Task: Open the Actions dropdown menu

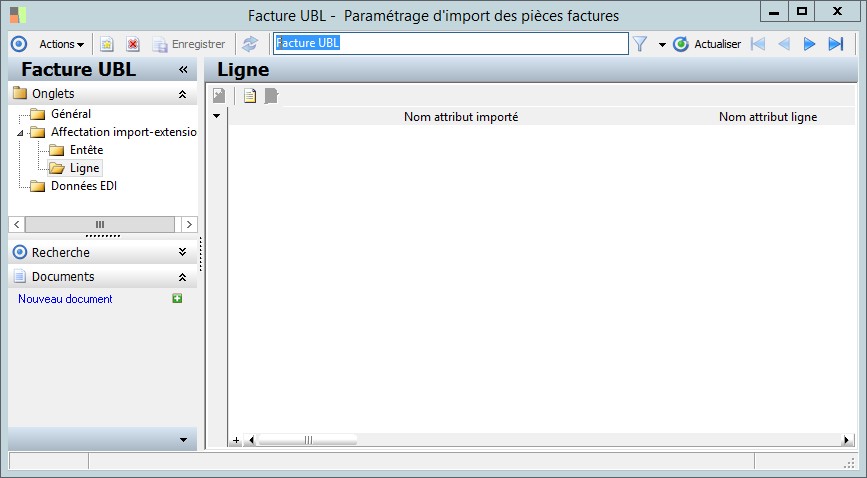Action: point(61,44)
